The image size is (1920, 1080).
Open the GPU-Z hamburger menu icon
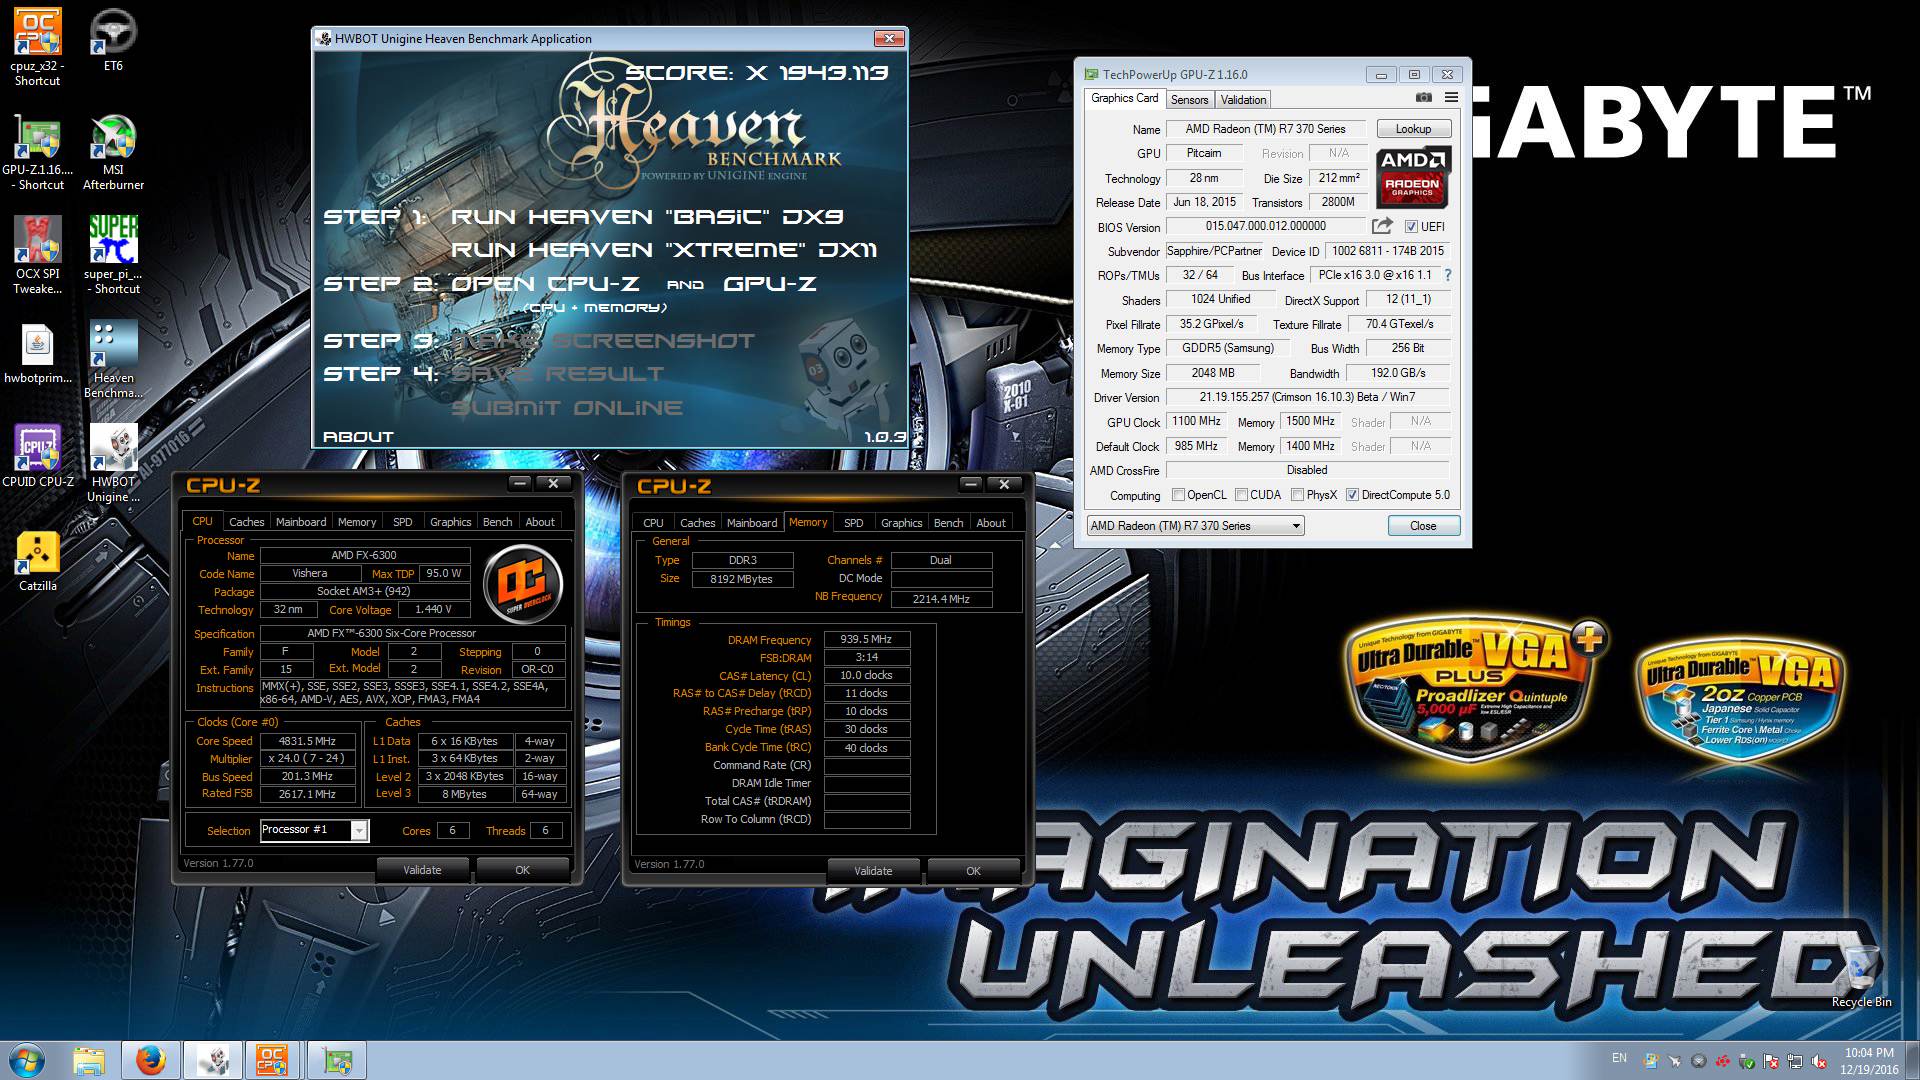1451,98
